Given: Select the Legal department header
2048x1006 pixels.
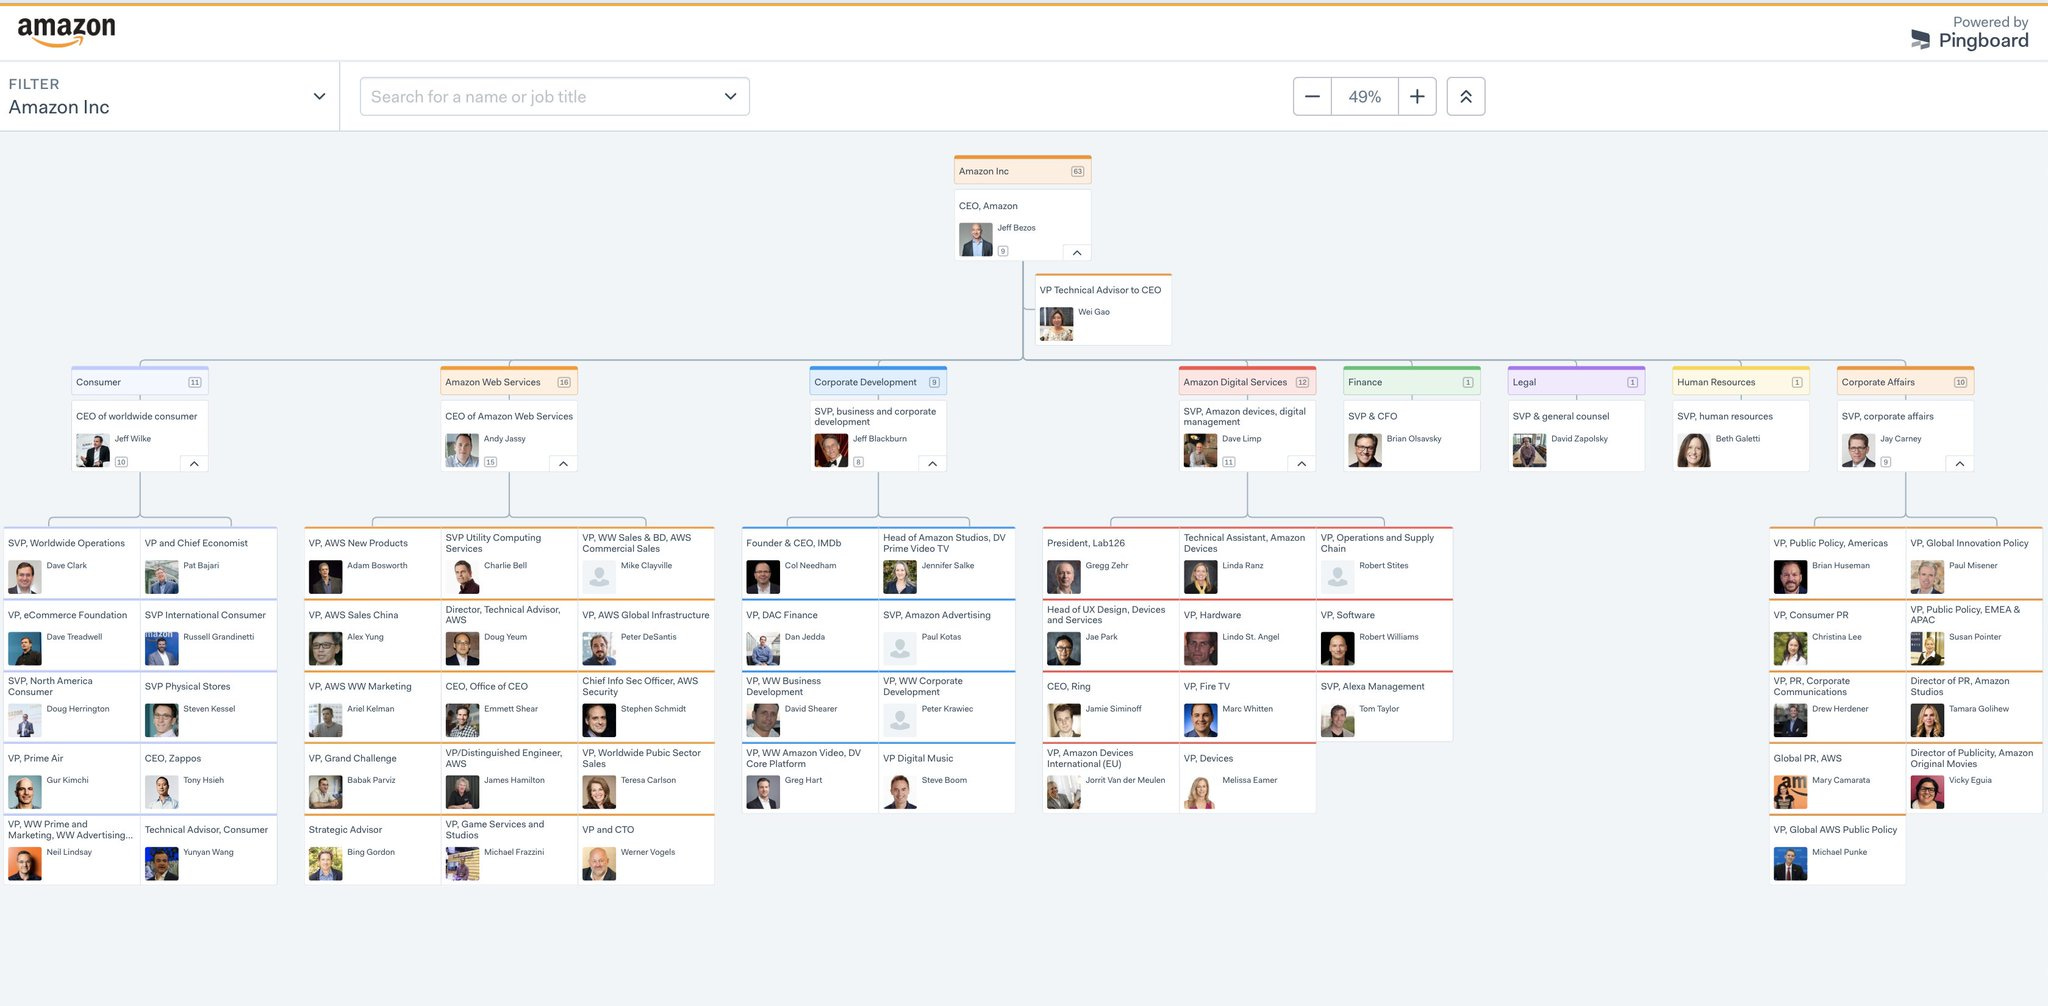Looking at the screenshot, I should (1577, 382).
